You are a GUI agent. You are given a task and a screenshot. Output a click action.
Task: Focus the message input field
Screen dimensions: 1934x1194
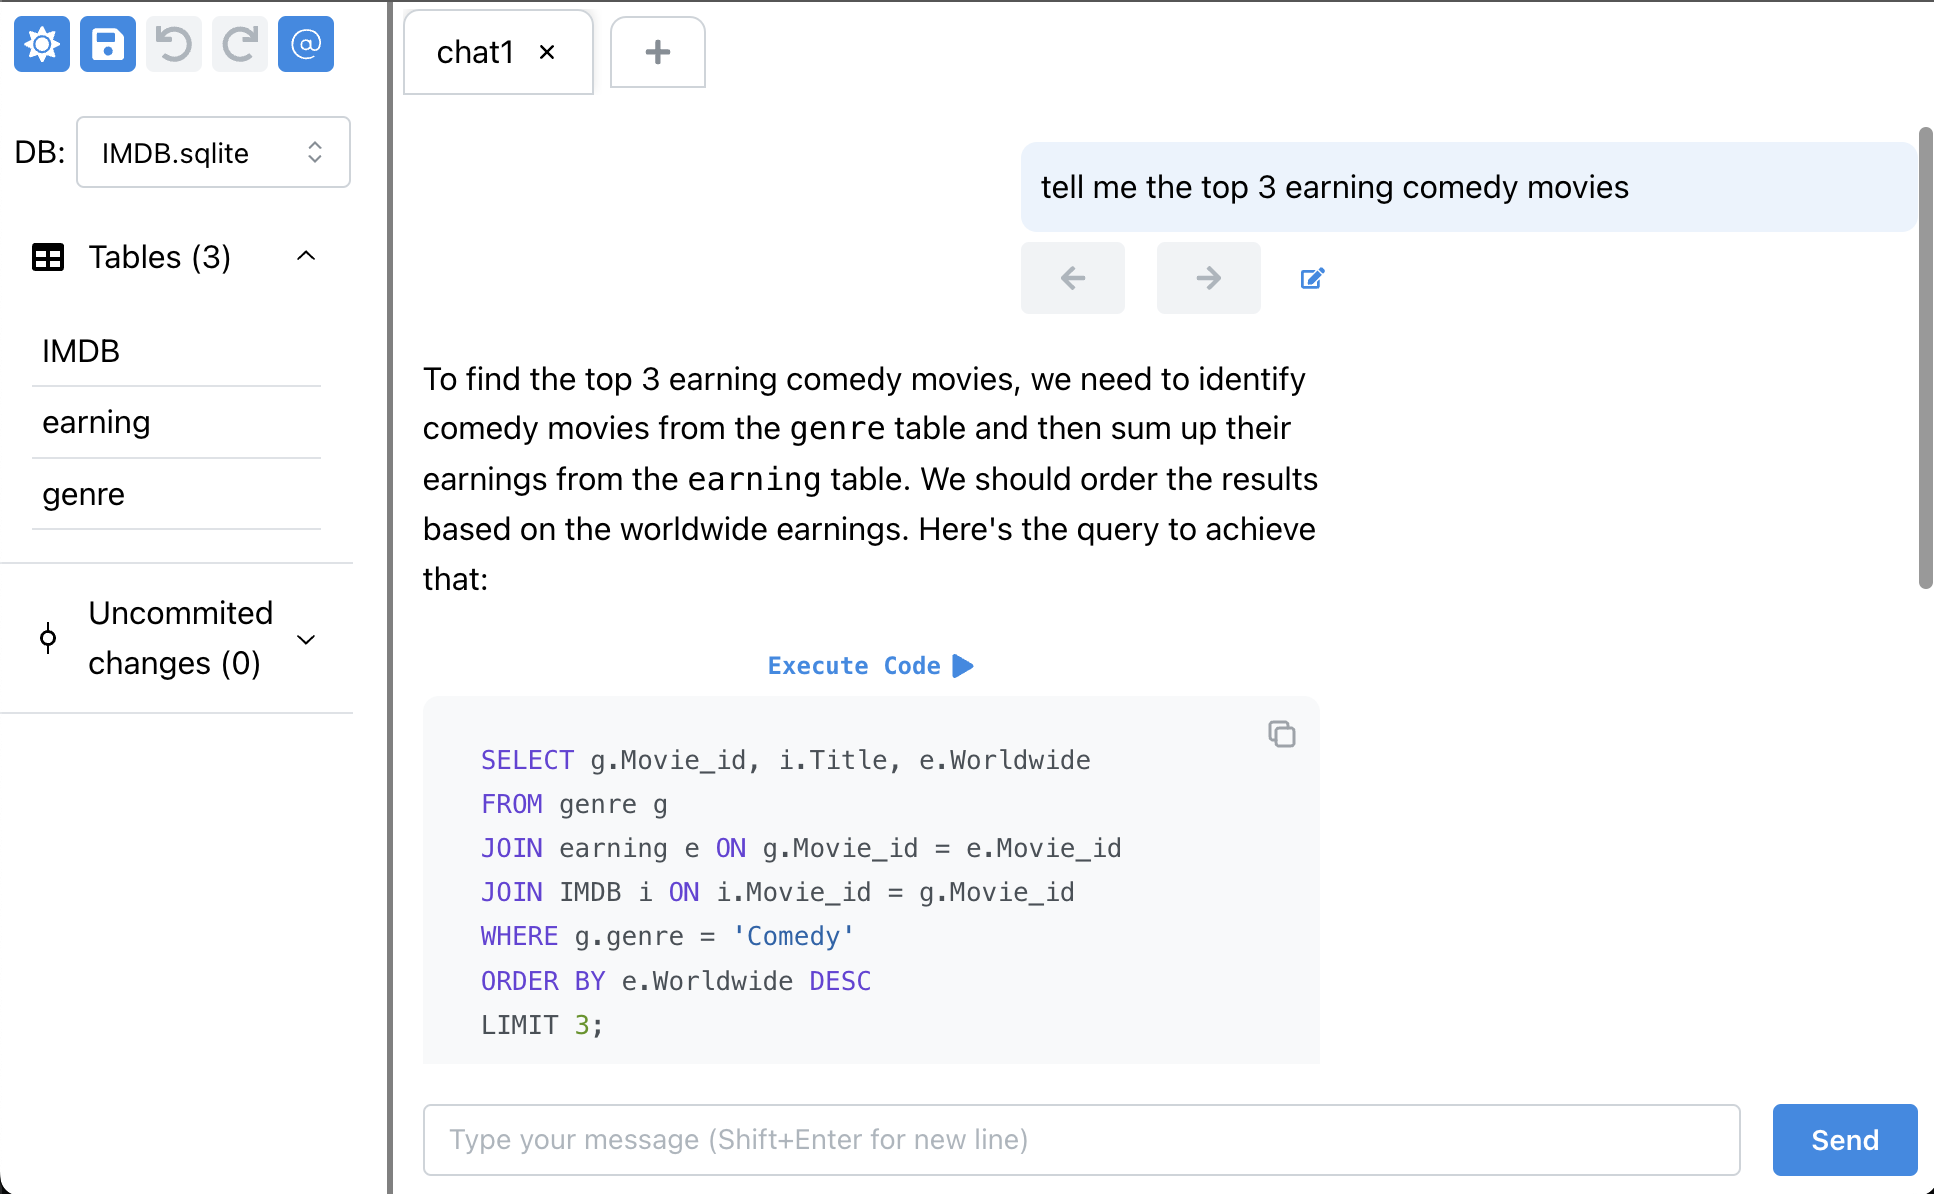1081,1140
